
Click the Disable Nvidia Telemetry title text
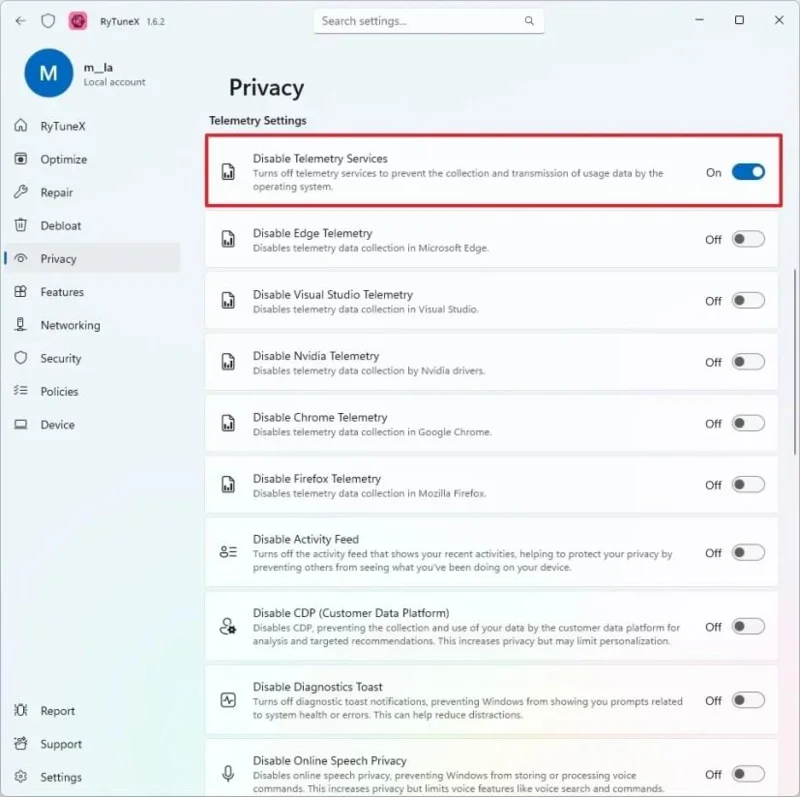click(316, 356)
